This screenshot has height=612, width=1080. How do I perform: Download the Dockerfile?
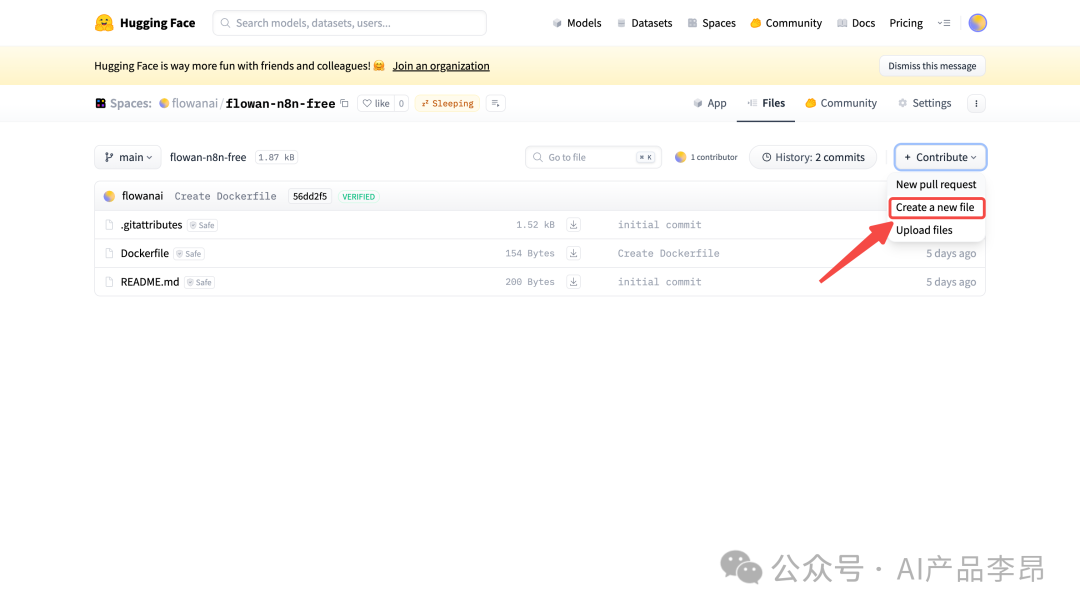pyautogui.click(x=573, y=253)
